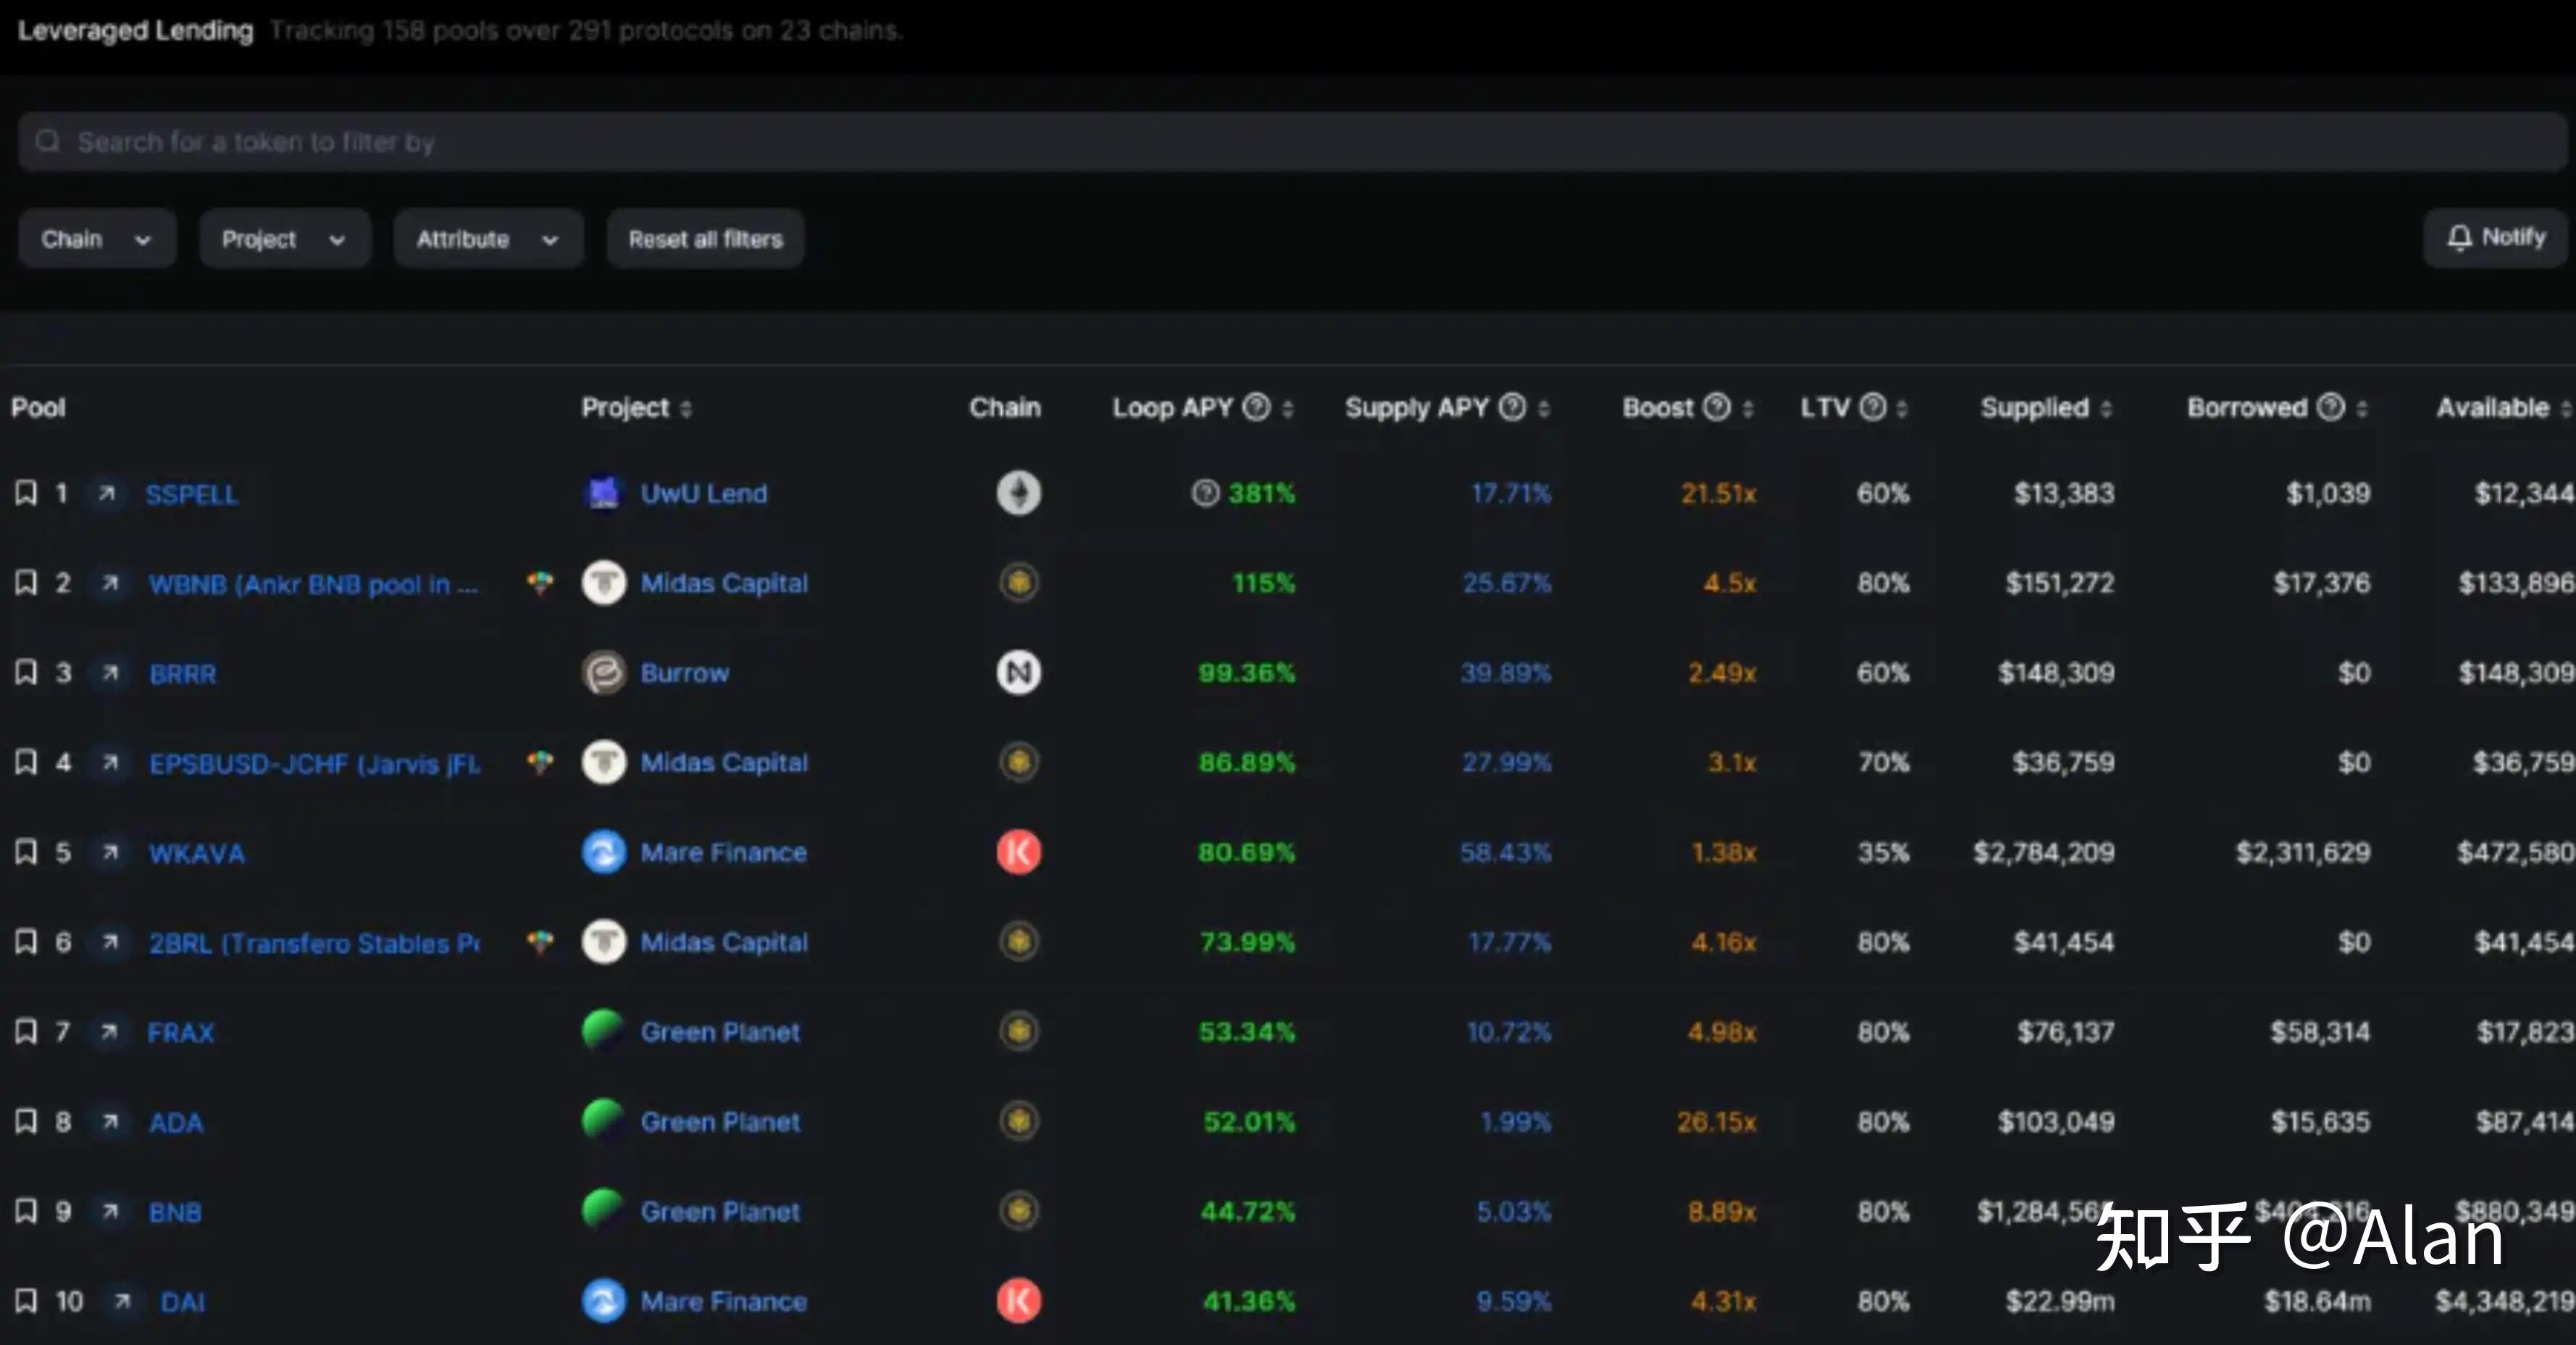Open external link arrow for DAI

click(122, 1301)
